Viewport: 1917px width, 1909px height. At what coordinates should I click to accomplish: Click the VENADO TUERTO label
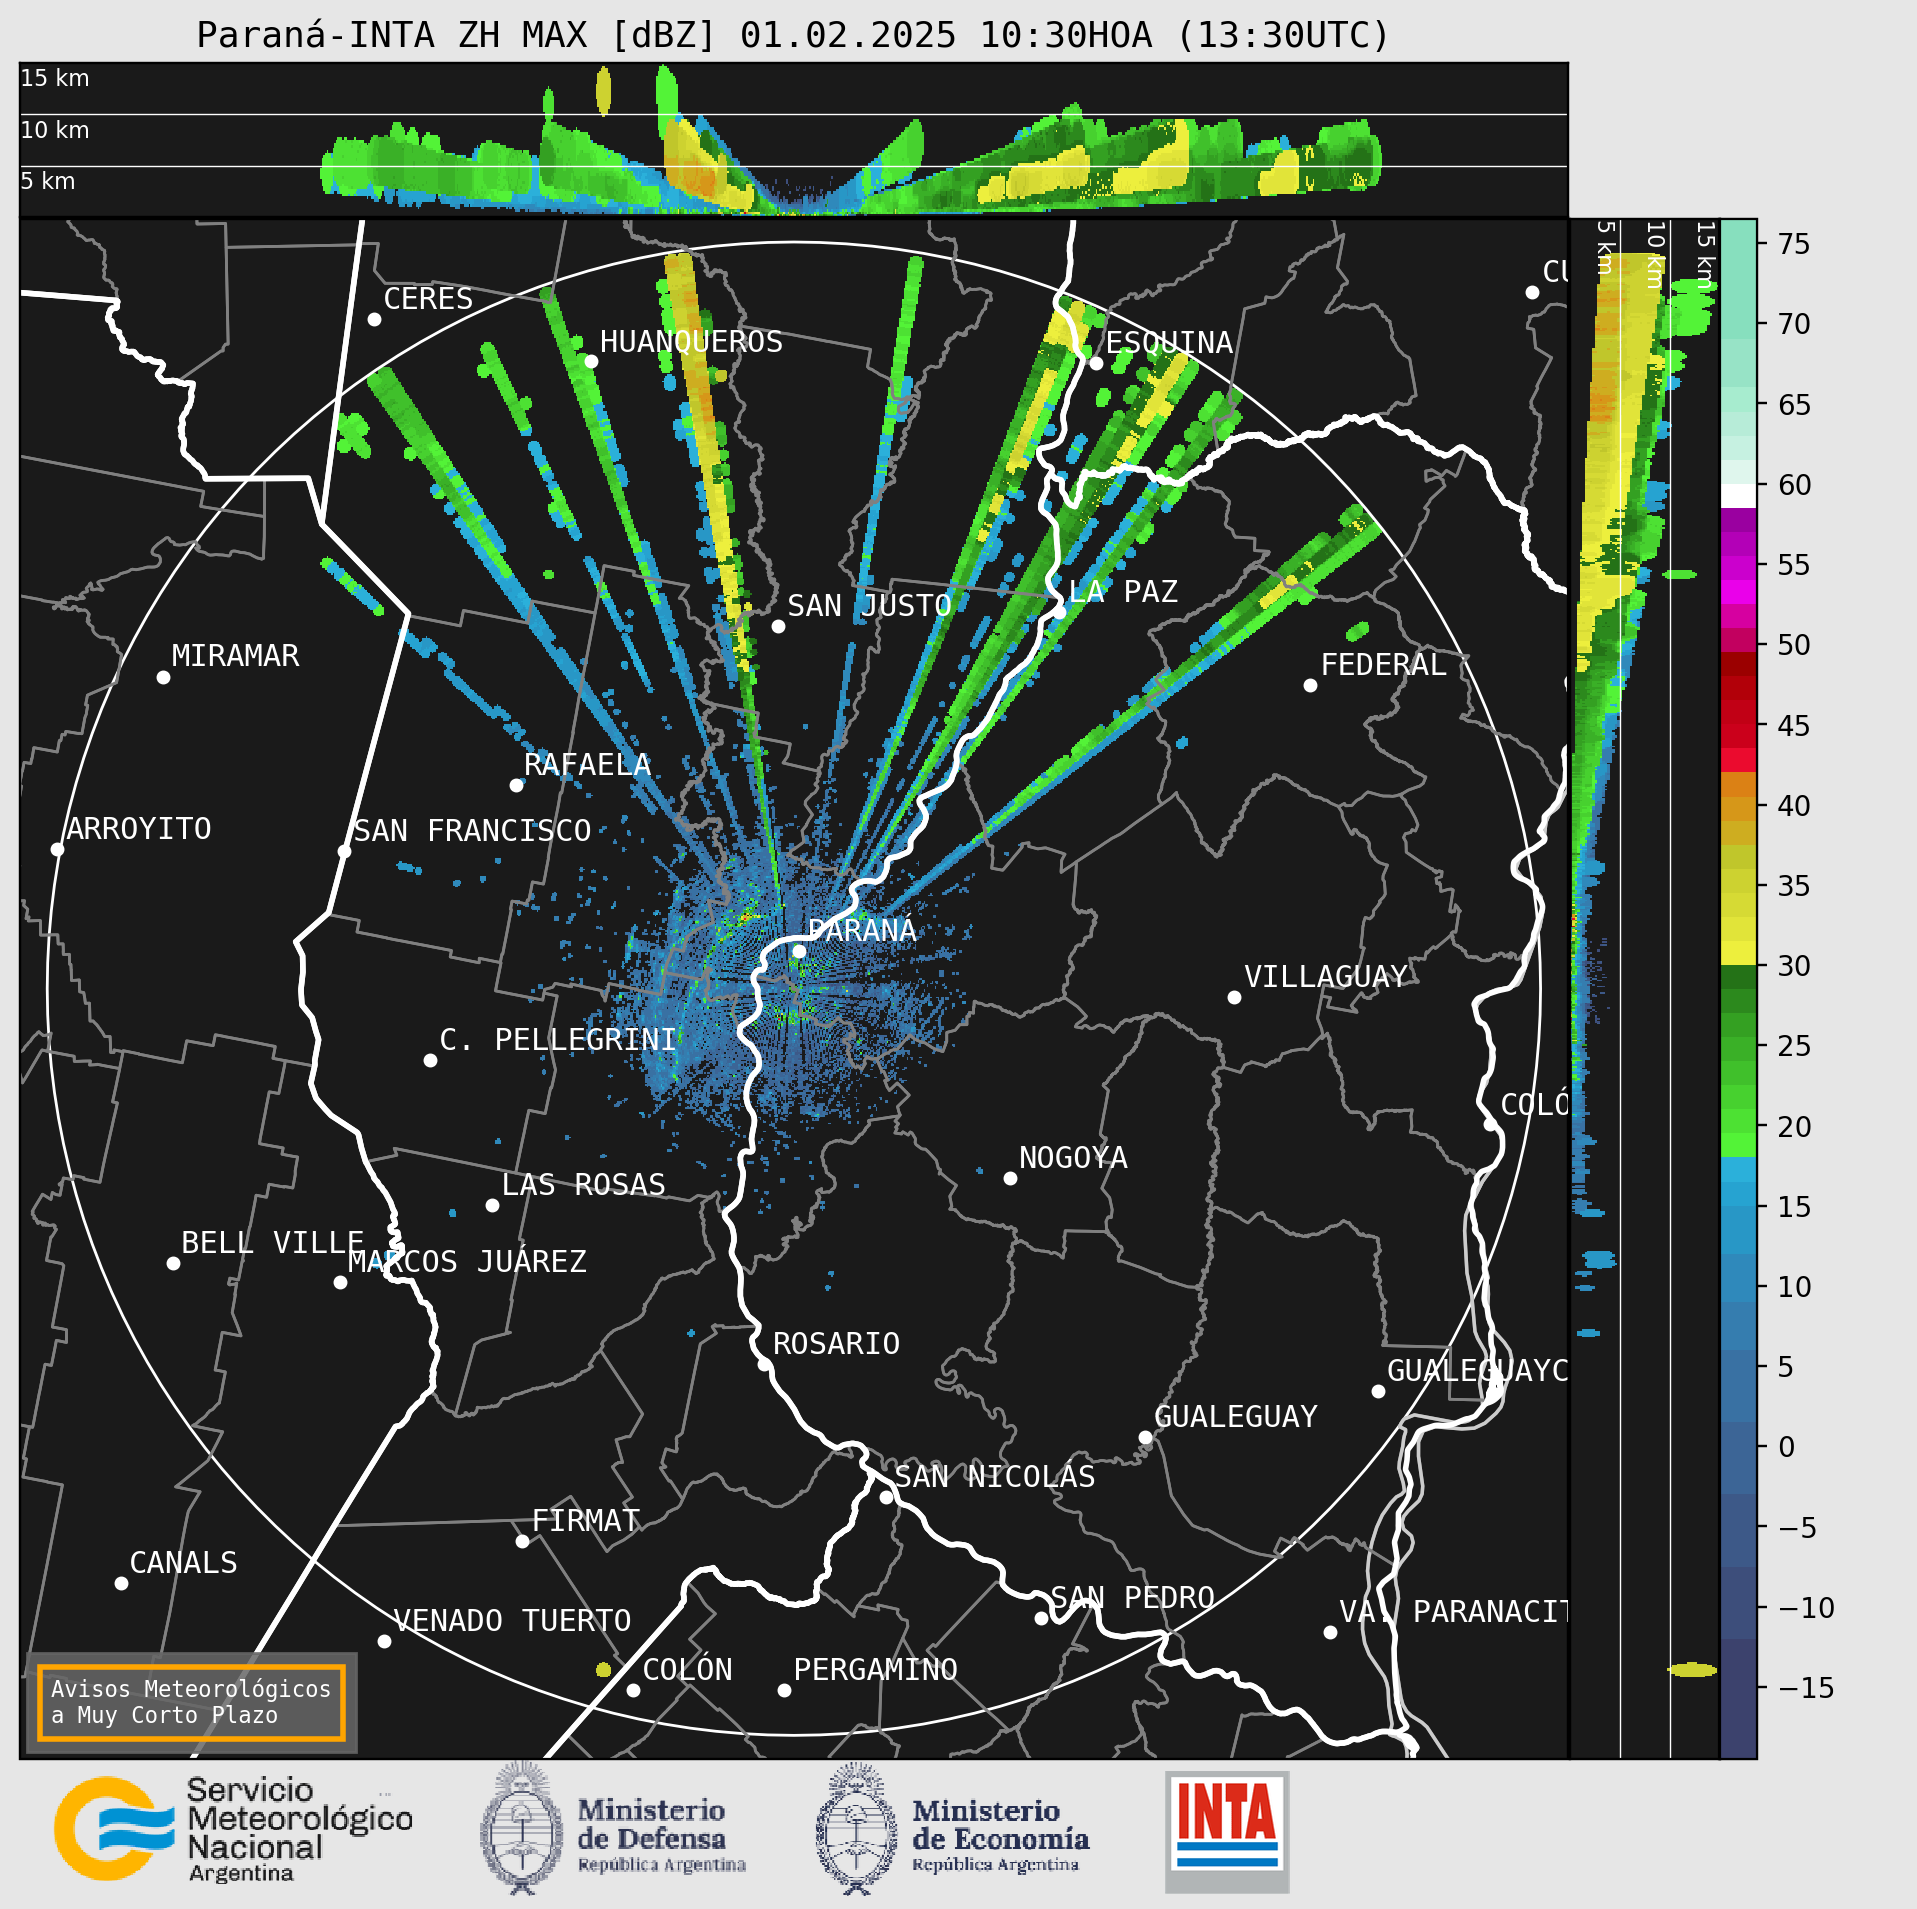512,1620
